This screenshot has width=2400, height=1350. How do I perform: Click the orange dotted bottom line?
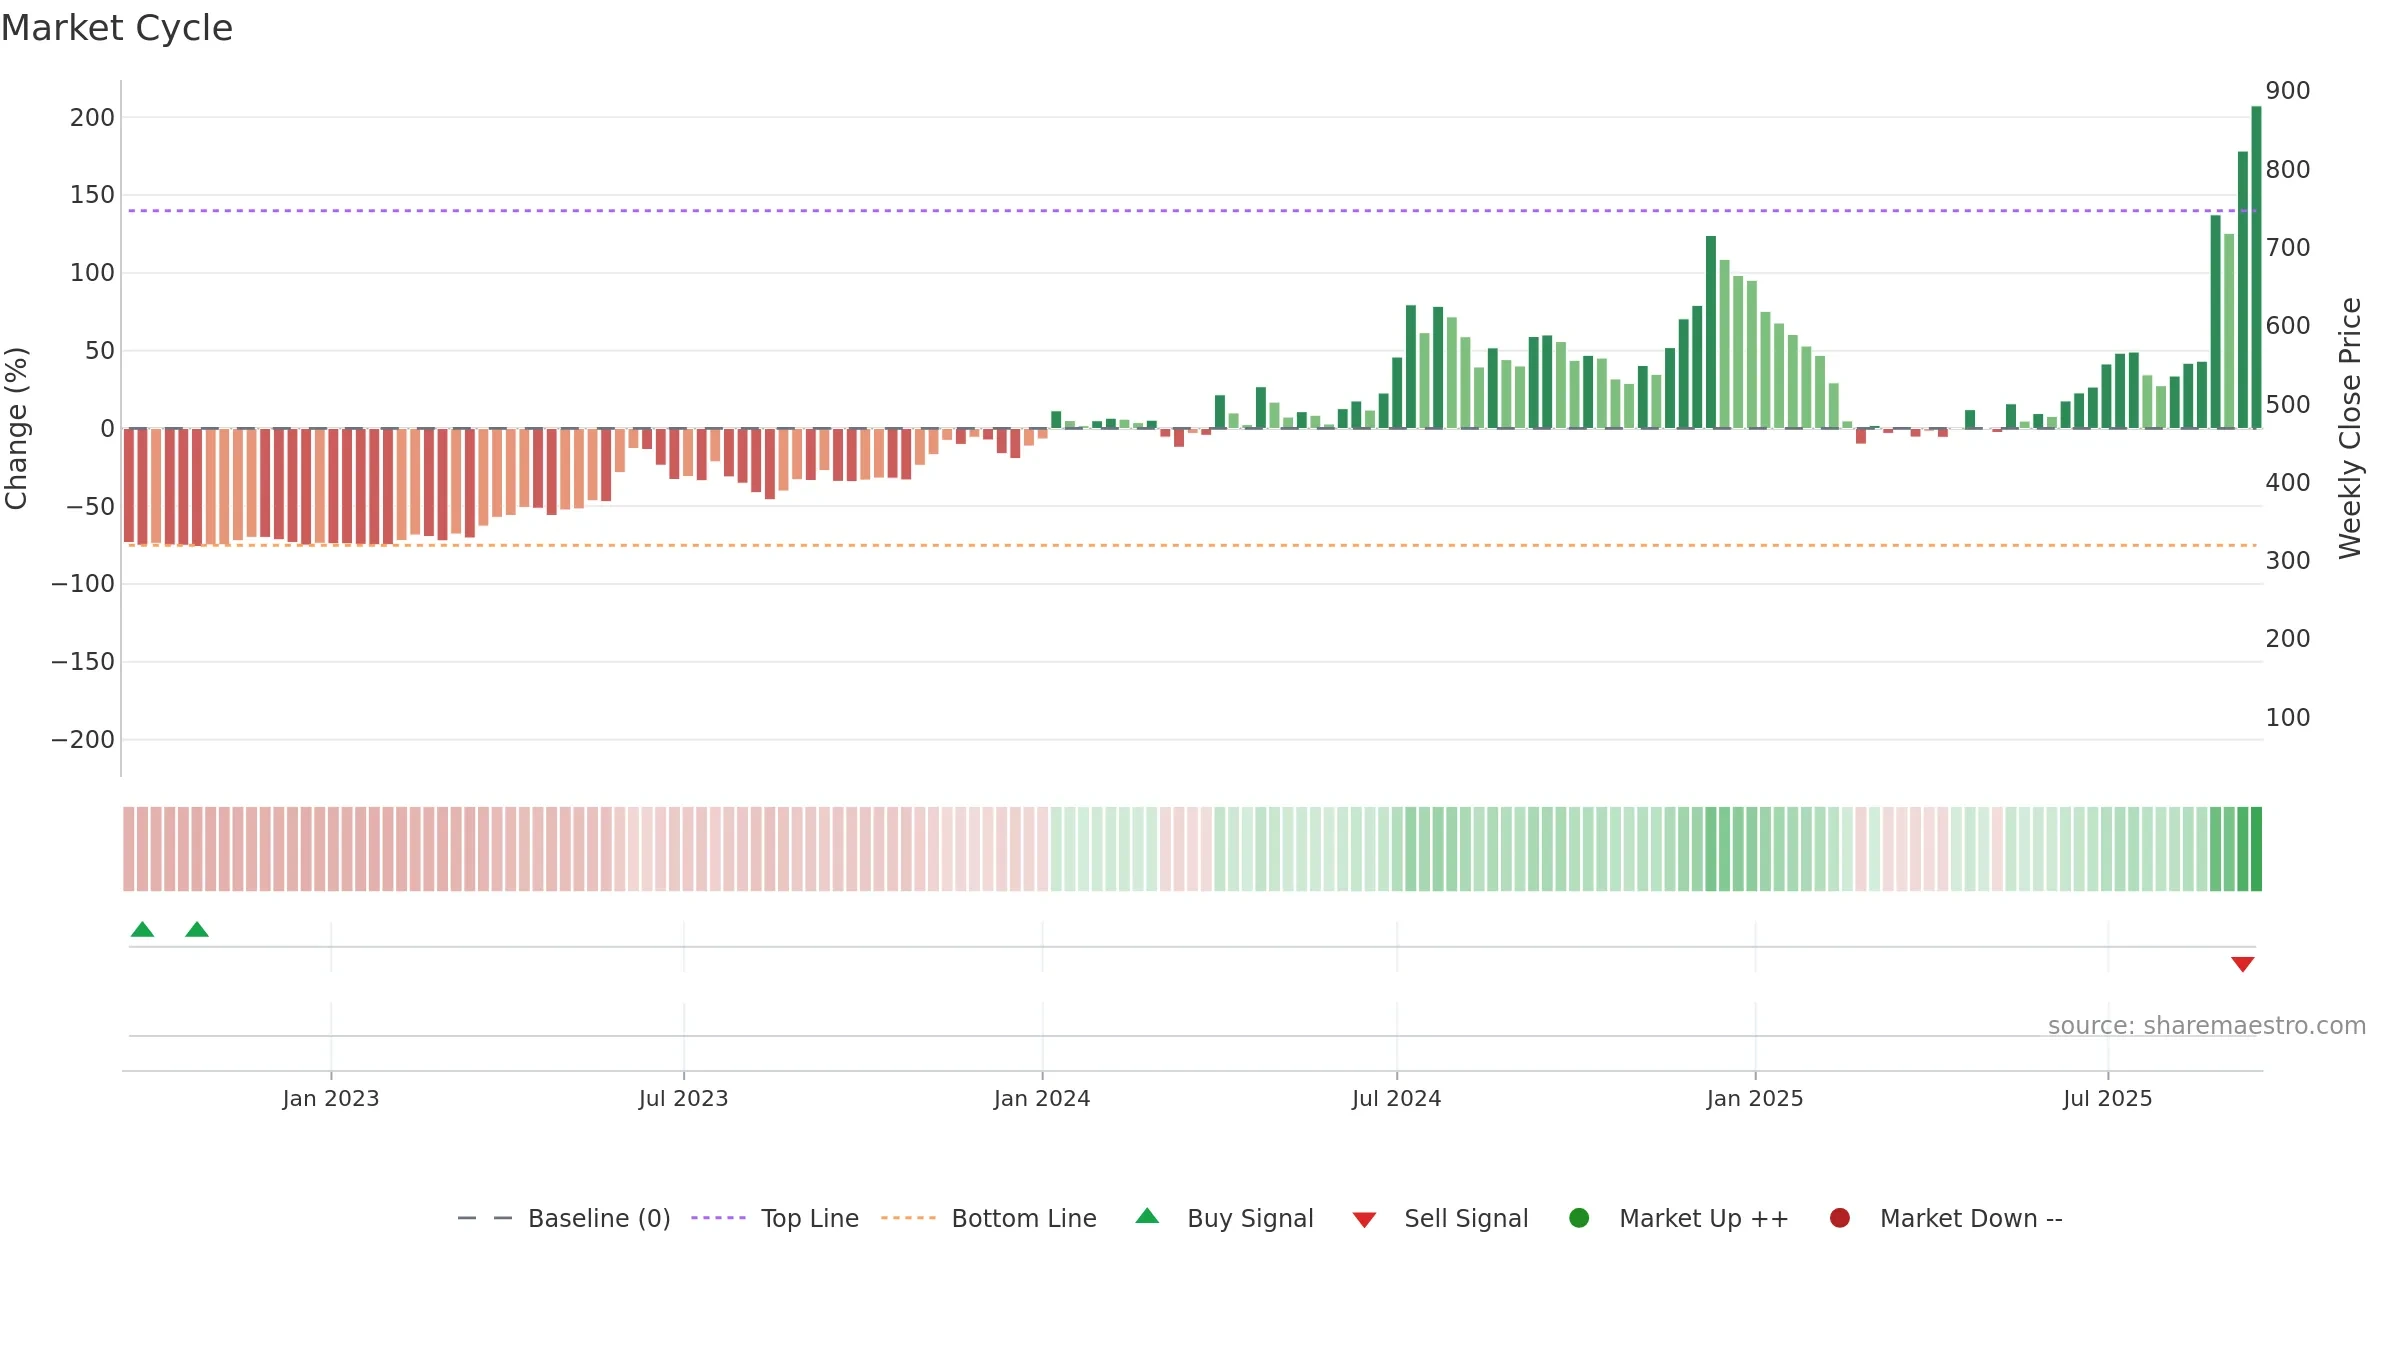coord(1192,545)
